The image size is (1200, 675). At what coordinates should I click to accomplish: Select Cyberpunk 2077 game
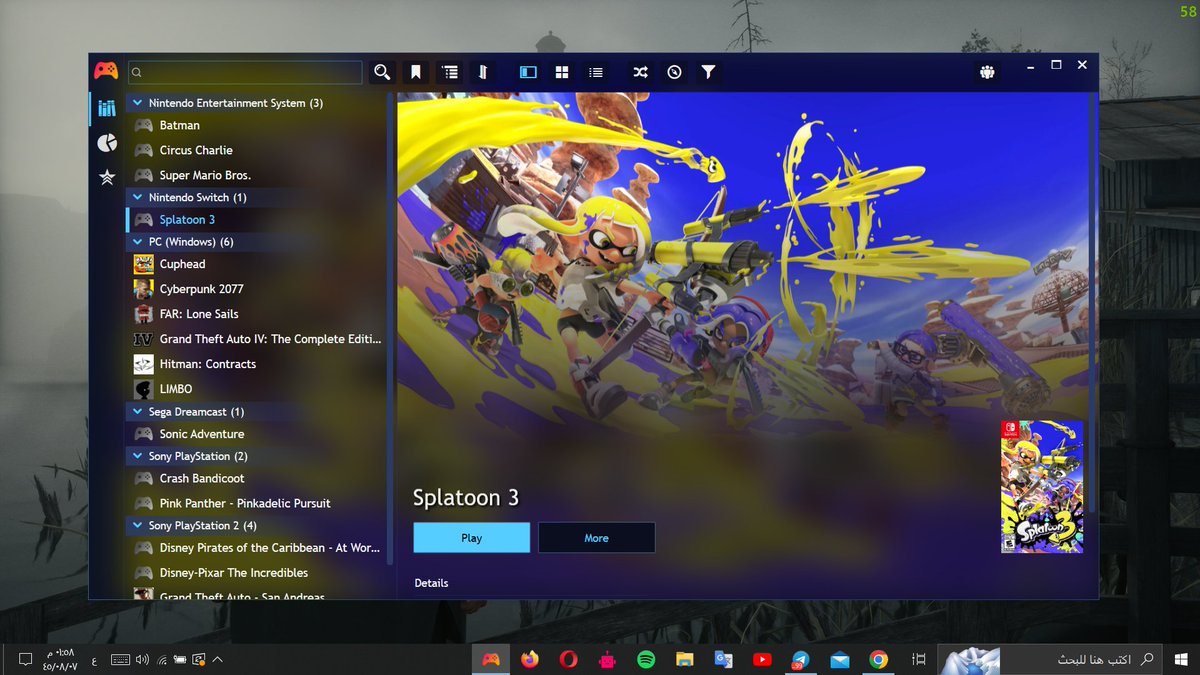257,289
